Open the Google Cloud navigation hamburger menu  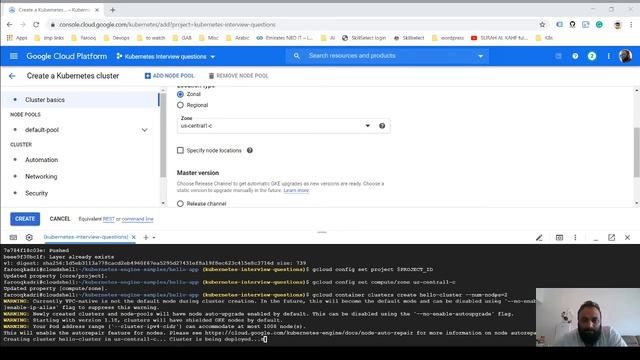[13, 56]
